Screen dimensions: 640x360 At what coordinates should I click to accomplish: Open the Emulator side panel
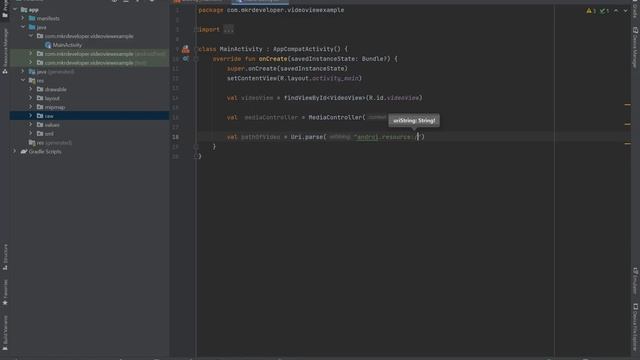click(635, 280)
